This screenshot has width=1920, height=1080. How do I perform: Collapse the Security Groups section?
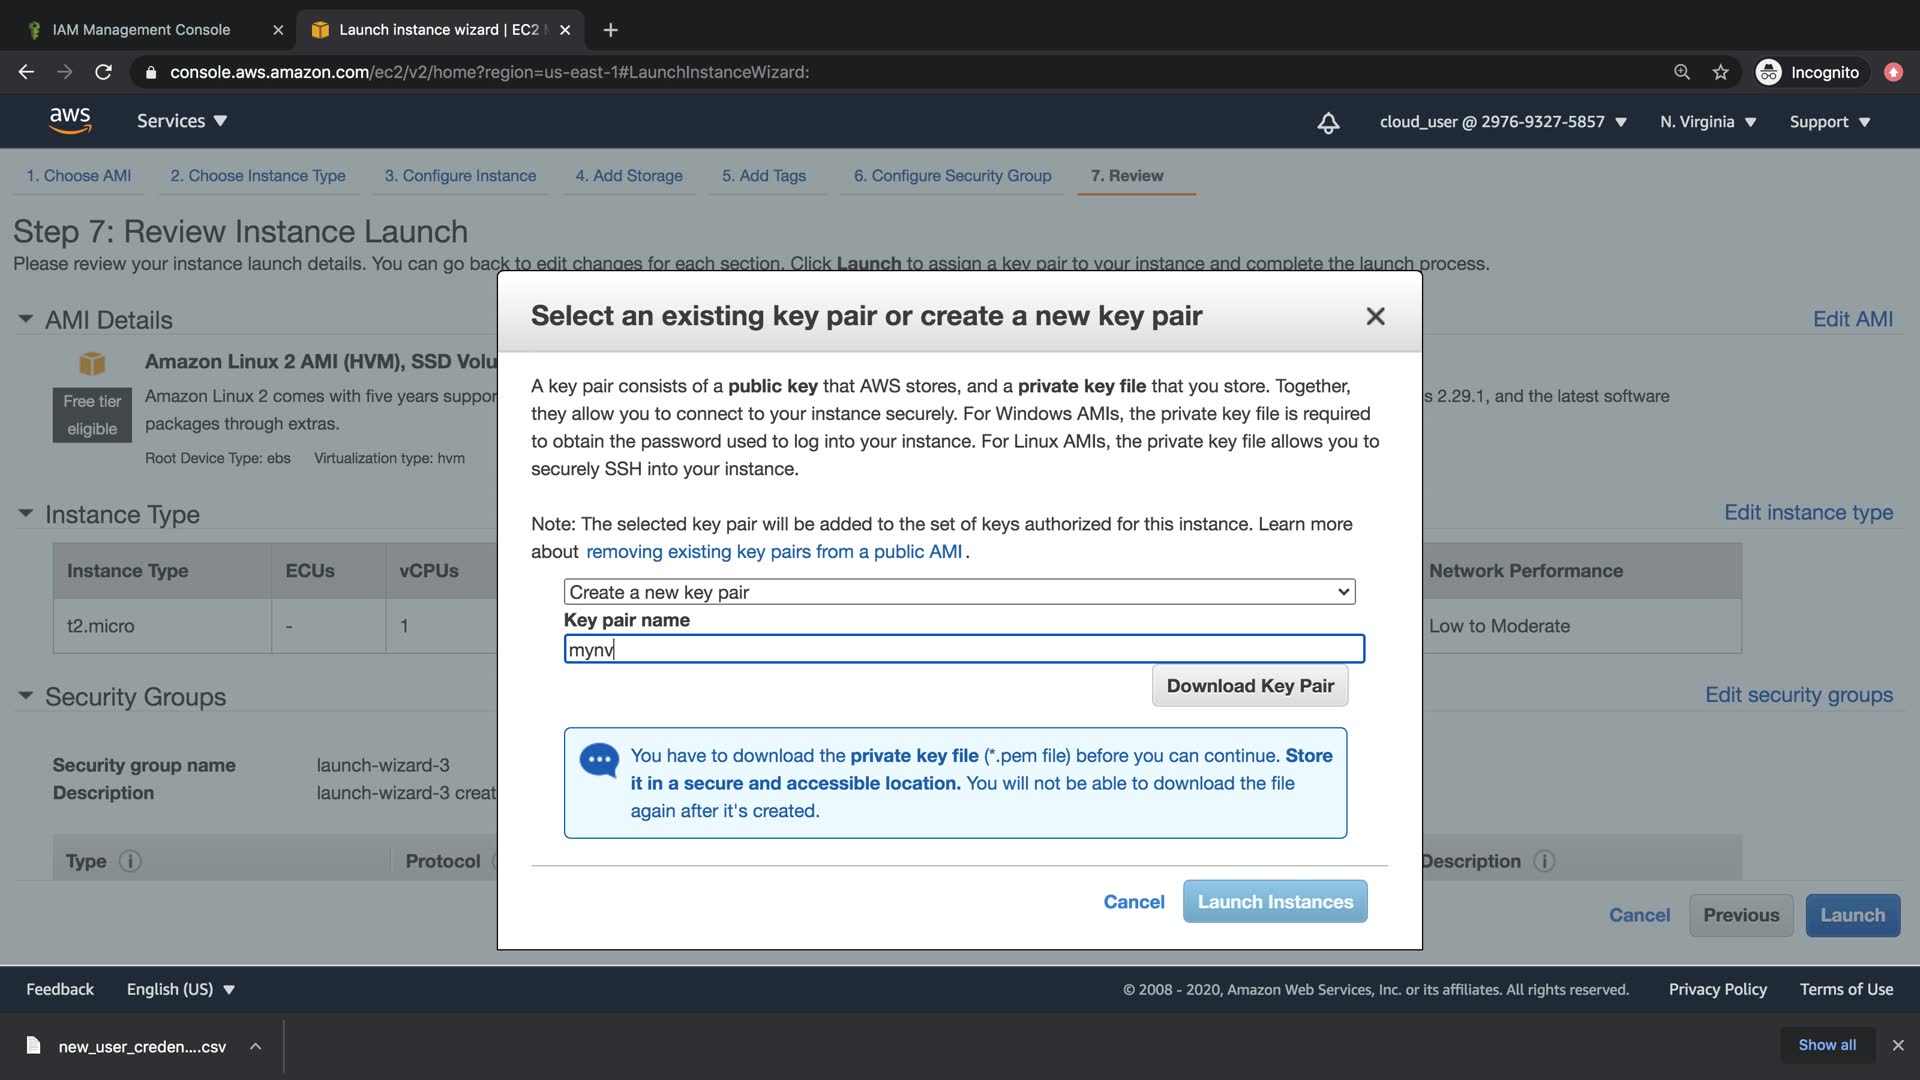[26, 696]
